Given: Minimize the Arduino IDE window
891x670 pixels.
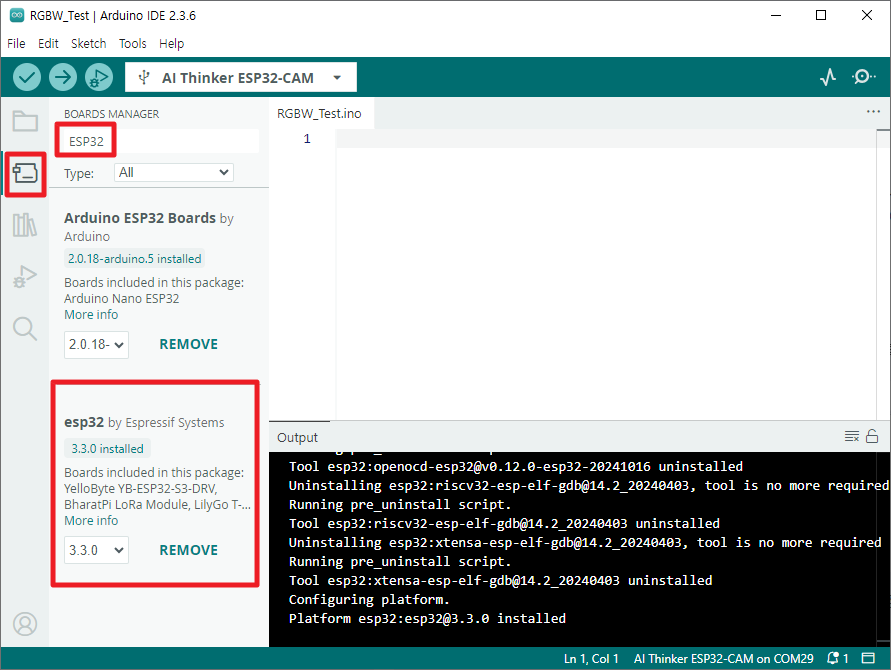Looking at the screenshot, I should (x=776, y=15).
